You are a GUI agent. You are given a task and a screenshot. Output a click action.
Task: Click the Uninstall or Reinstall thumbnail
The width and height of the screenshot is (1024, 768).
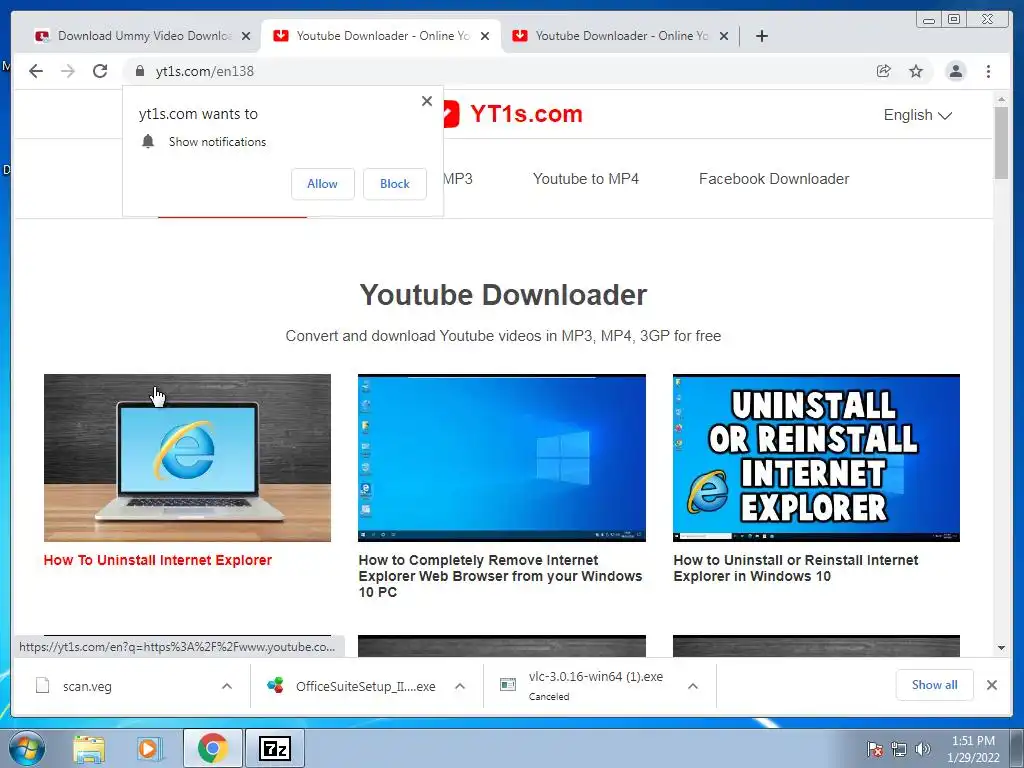coord(816,458)
